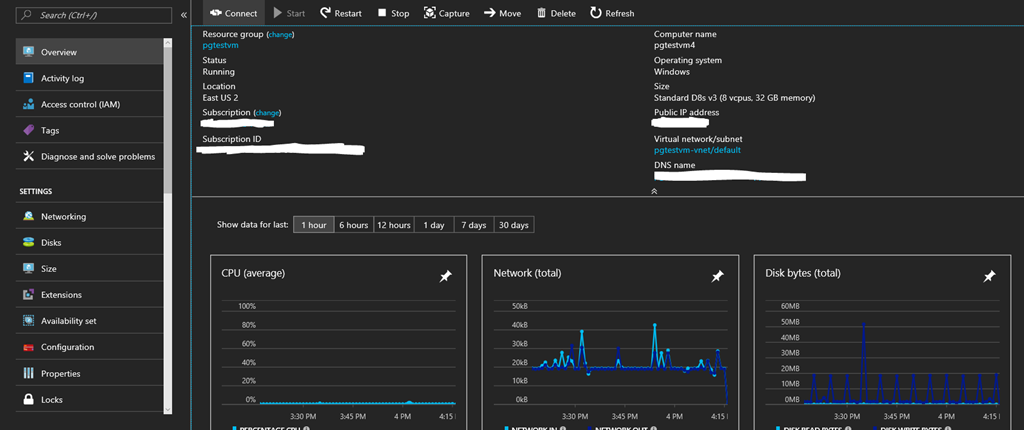The height and width of the screenshot is (430, 1024).
Task: Stop the virtual machine
Action: [x=393, y=13]
